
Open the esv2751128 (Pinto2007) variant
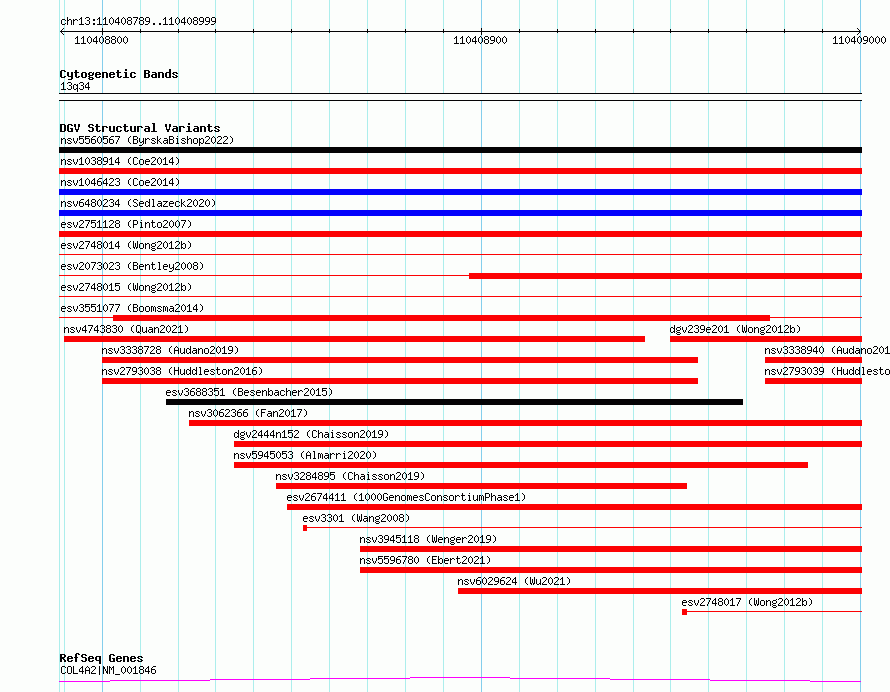(x=460, y=234)
